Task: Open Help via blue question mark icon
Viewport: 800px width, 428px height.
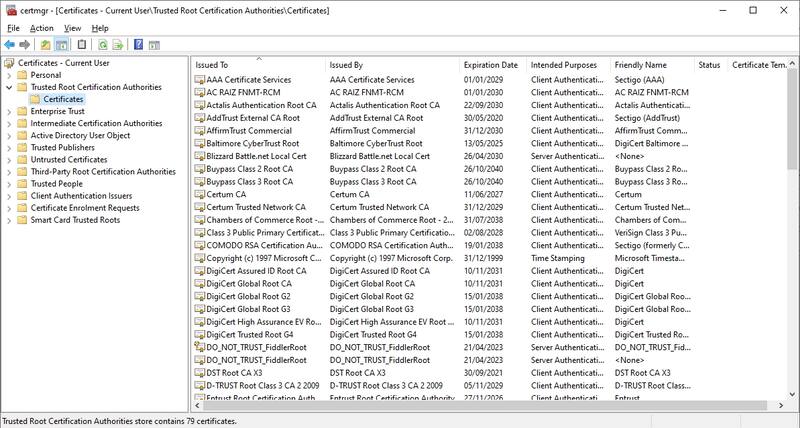Action: [137, 45]
